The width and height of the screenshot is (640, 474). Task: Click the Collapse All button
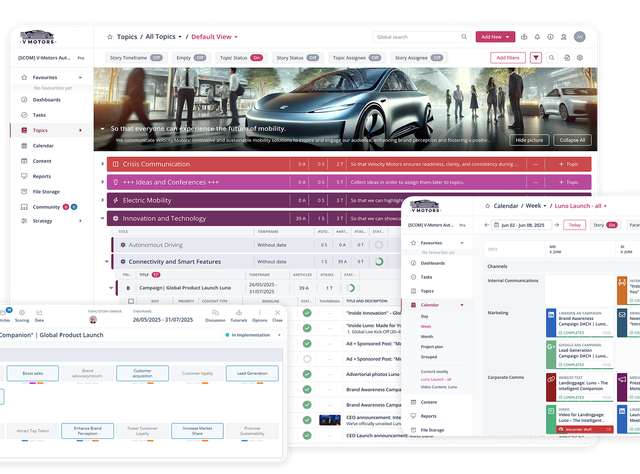pyautogui.click(x=572, y=140)
